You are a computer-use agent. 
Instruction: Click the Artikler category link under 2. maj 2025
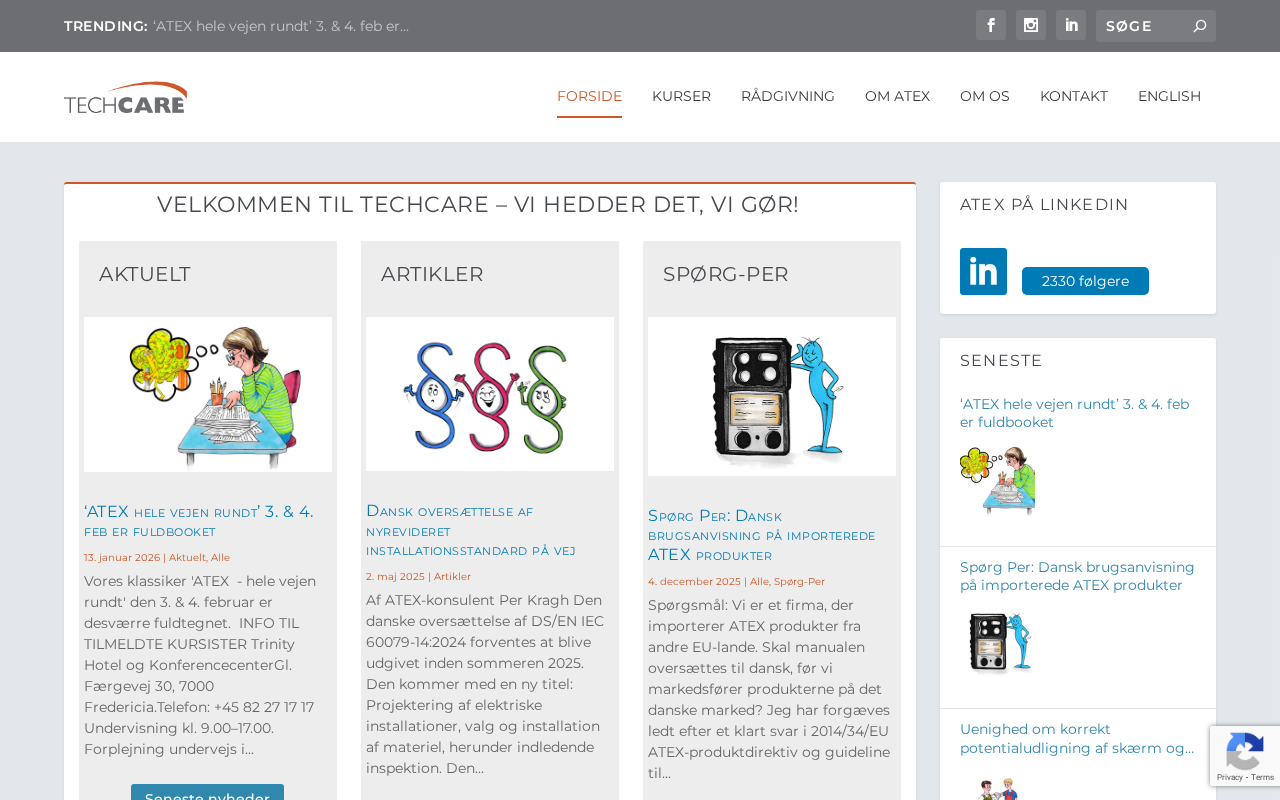(452, 576)
